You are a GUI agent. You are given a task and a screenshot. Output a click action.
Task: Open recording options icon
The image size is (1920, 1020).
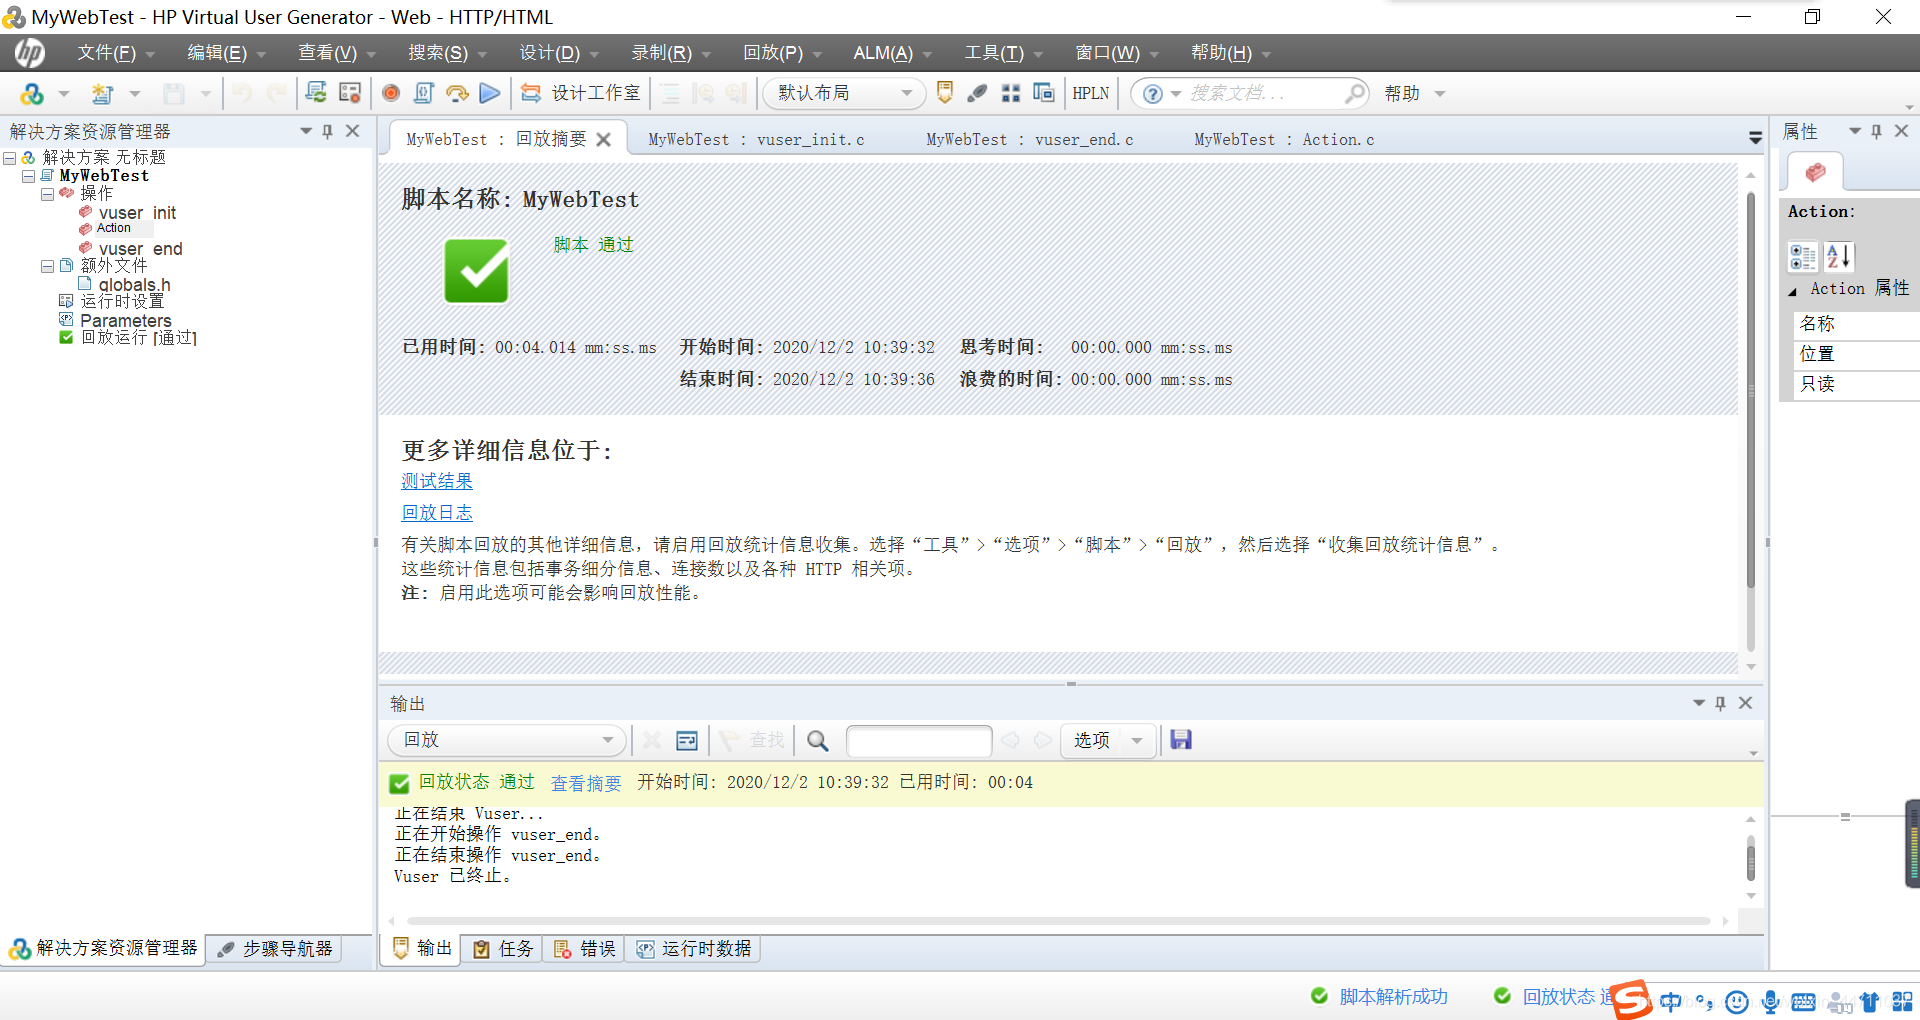[349, 93]
